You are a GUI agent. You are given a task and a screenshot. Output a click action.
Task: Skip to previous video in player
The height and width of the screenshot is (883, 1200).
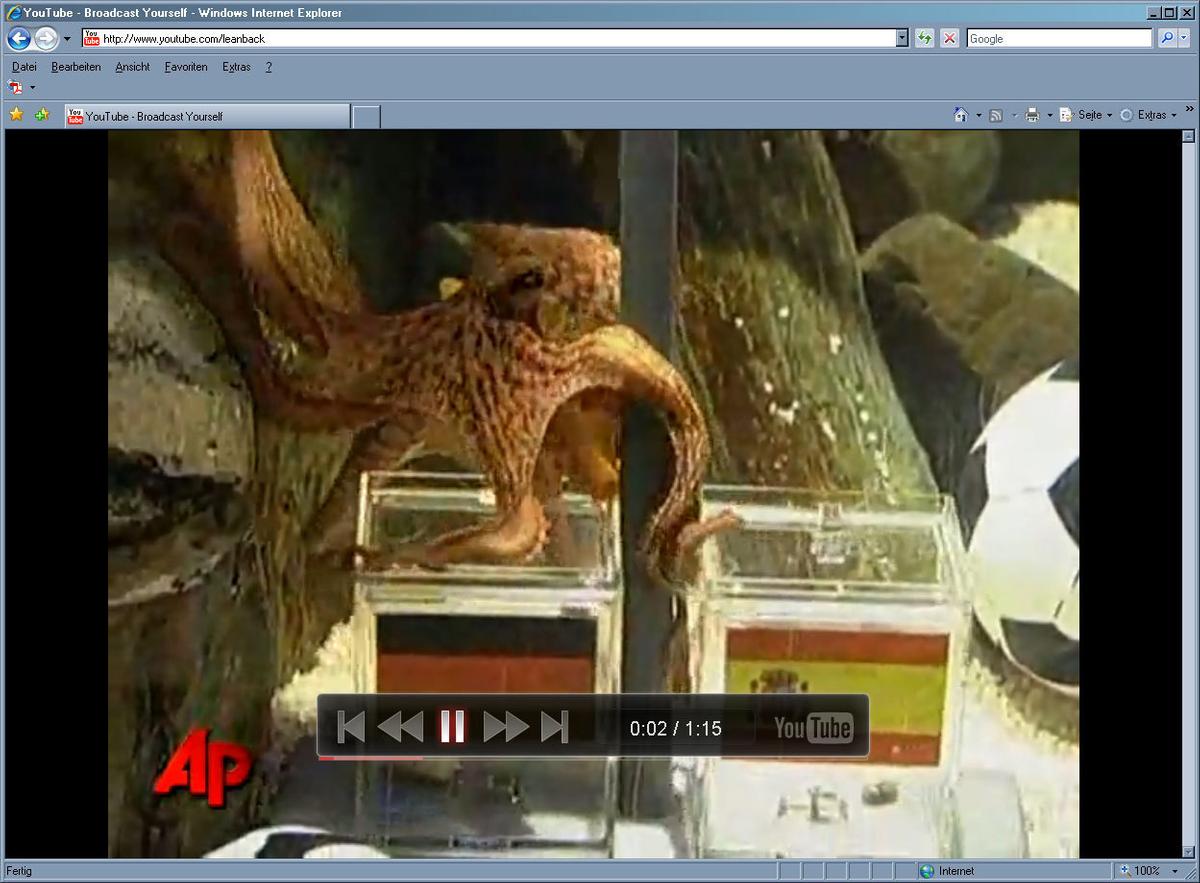click(350, 727)
